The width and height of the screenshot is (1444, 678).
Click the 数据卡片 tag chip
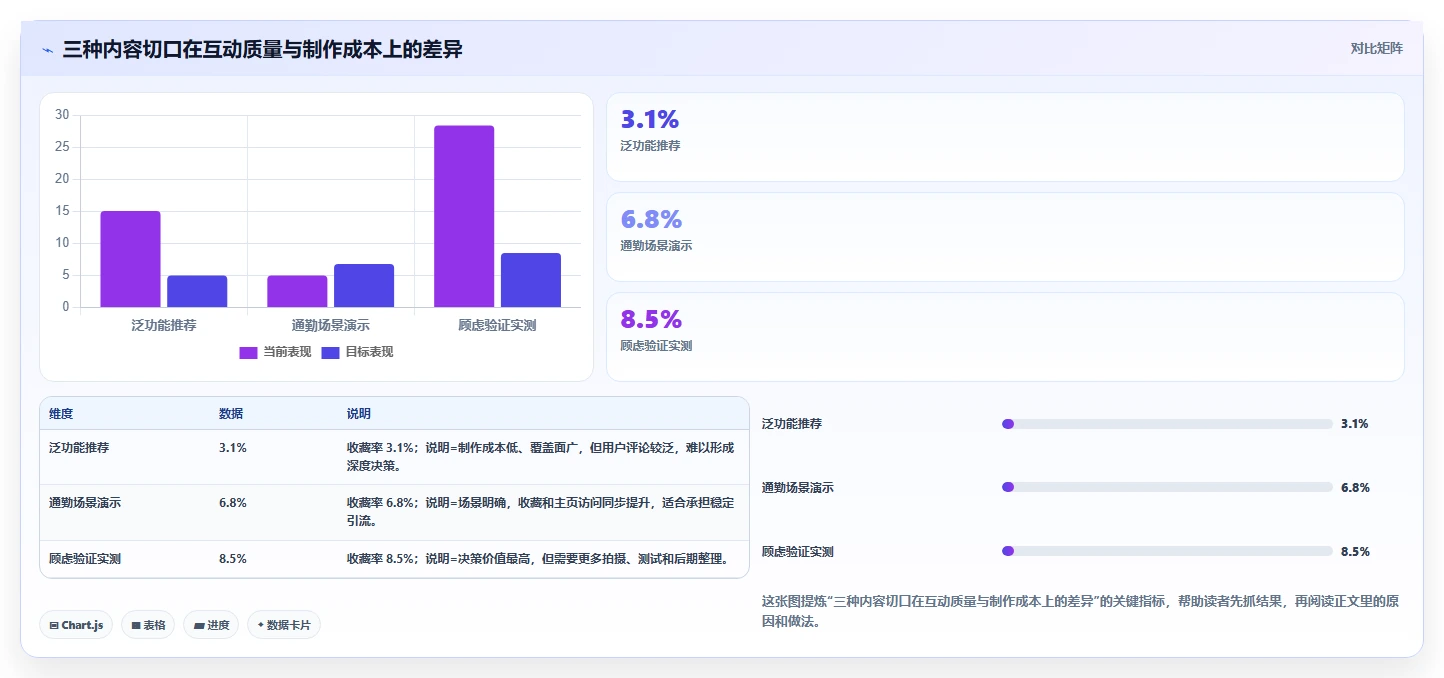284,625
